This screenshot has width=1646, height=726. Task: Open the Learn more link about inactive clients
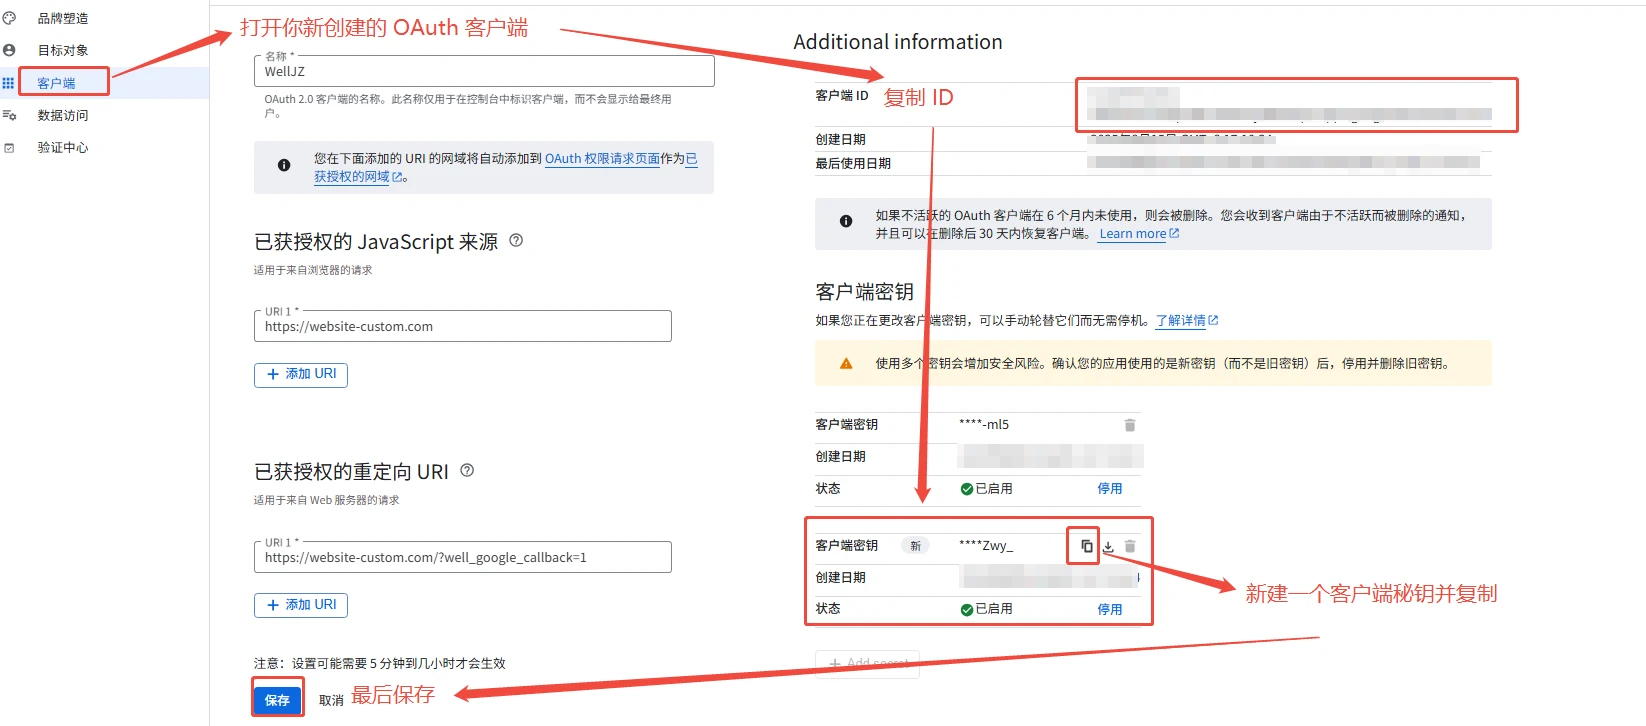[x=1133, y=234]
